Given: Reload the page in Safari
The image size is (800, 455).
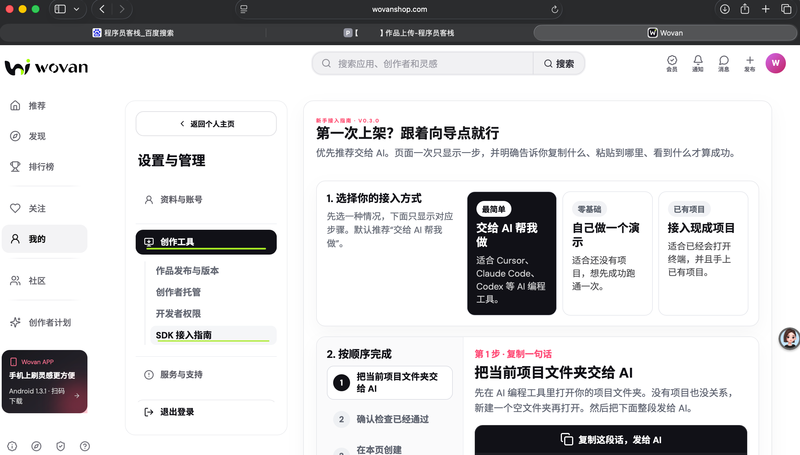Looking at the screenshot, I should click(x=555, y=9).
